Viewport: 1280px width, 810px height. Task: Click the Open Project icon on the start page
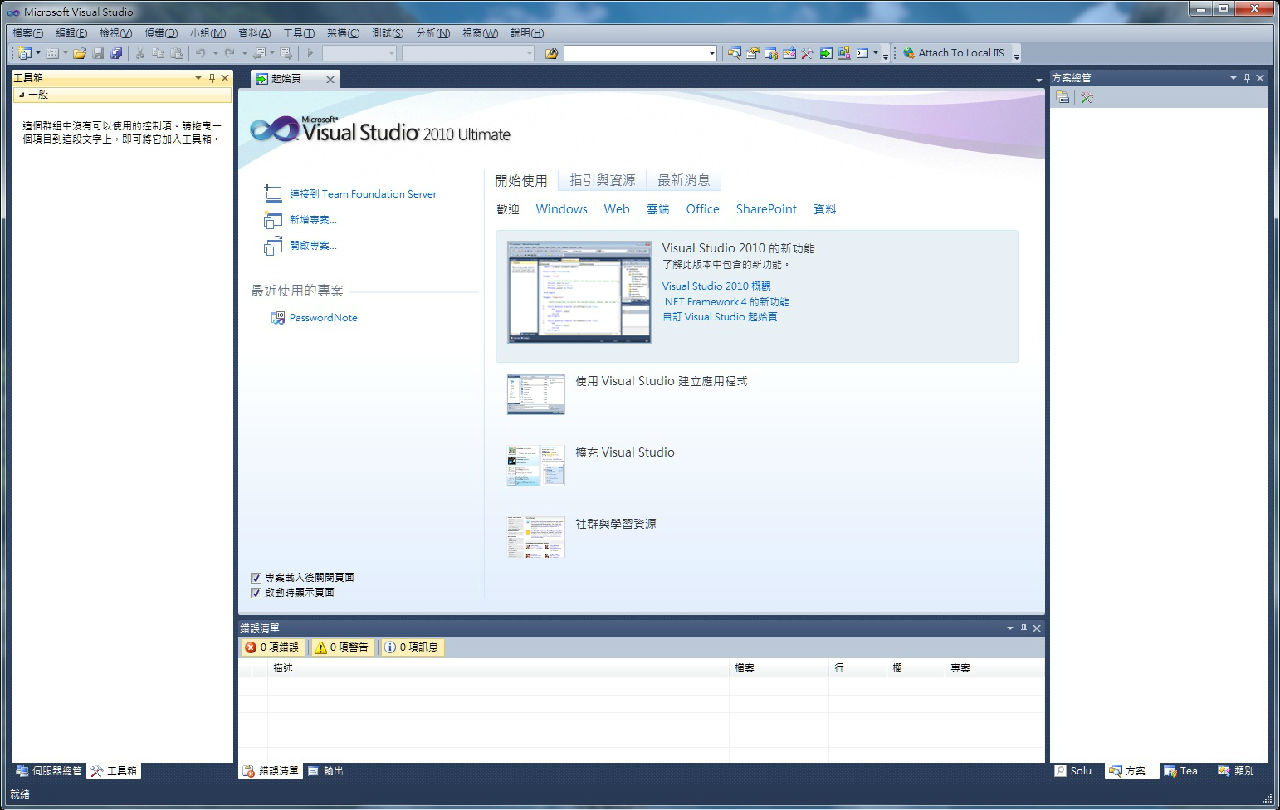(x=274, y=245)
